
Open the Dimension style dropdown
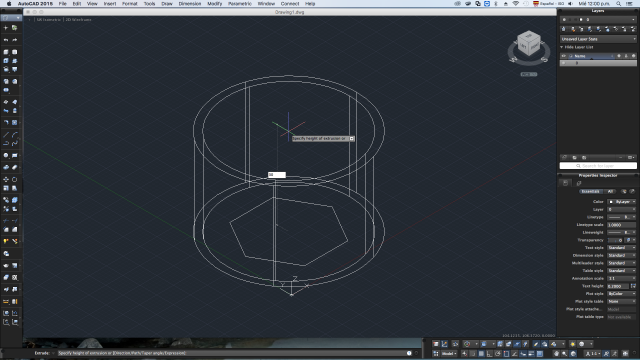click(x=622, y=256)
